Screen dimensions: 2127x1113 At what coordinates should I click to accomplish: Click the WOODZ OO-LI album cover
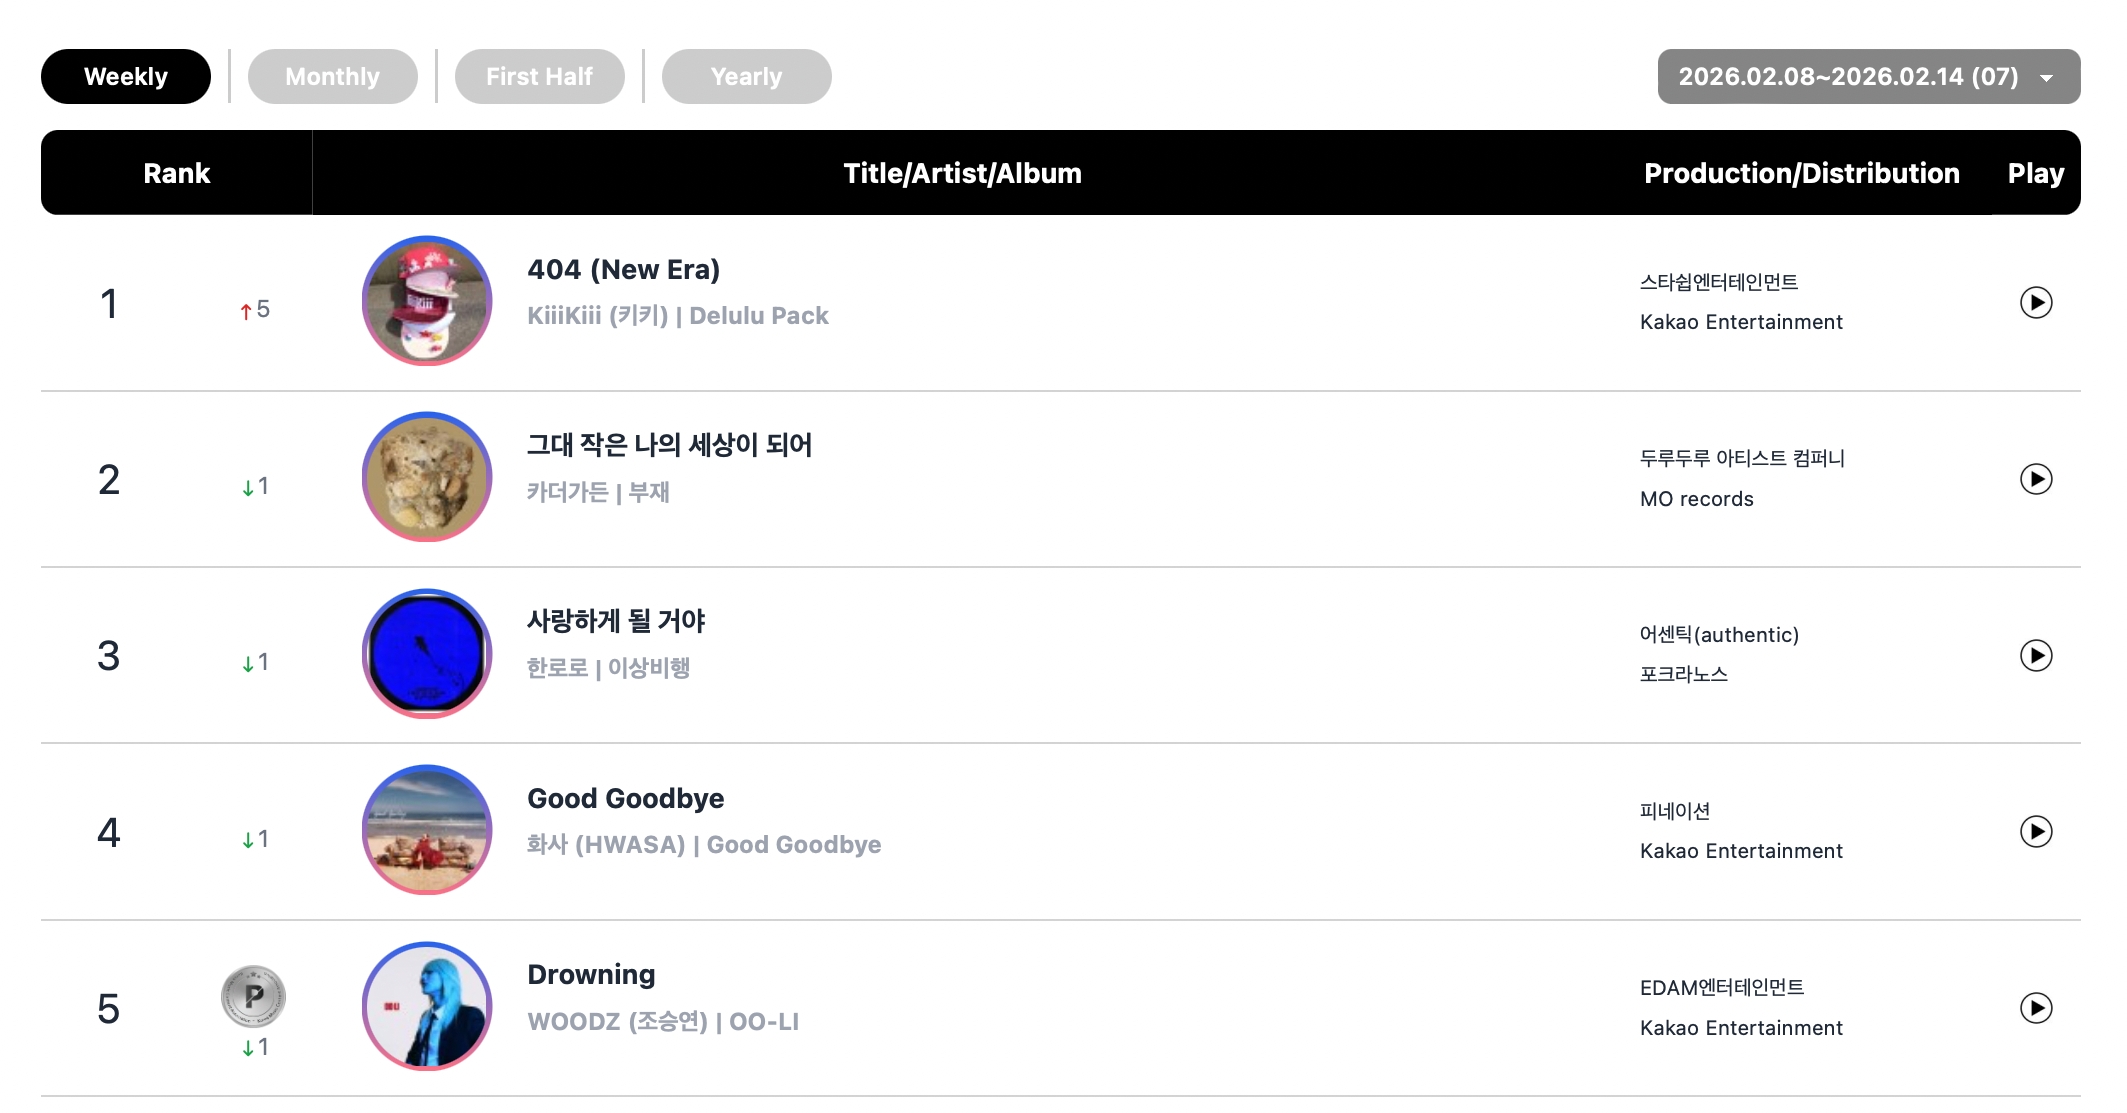coord(427,1006)
